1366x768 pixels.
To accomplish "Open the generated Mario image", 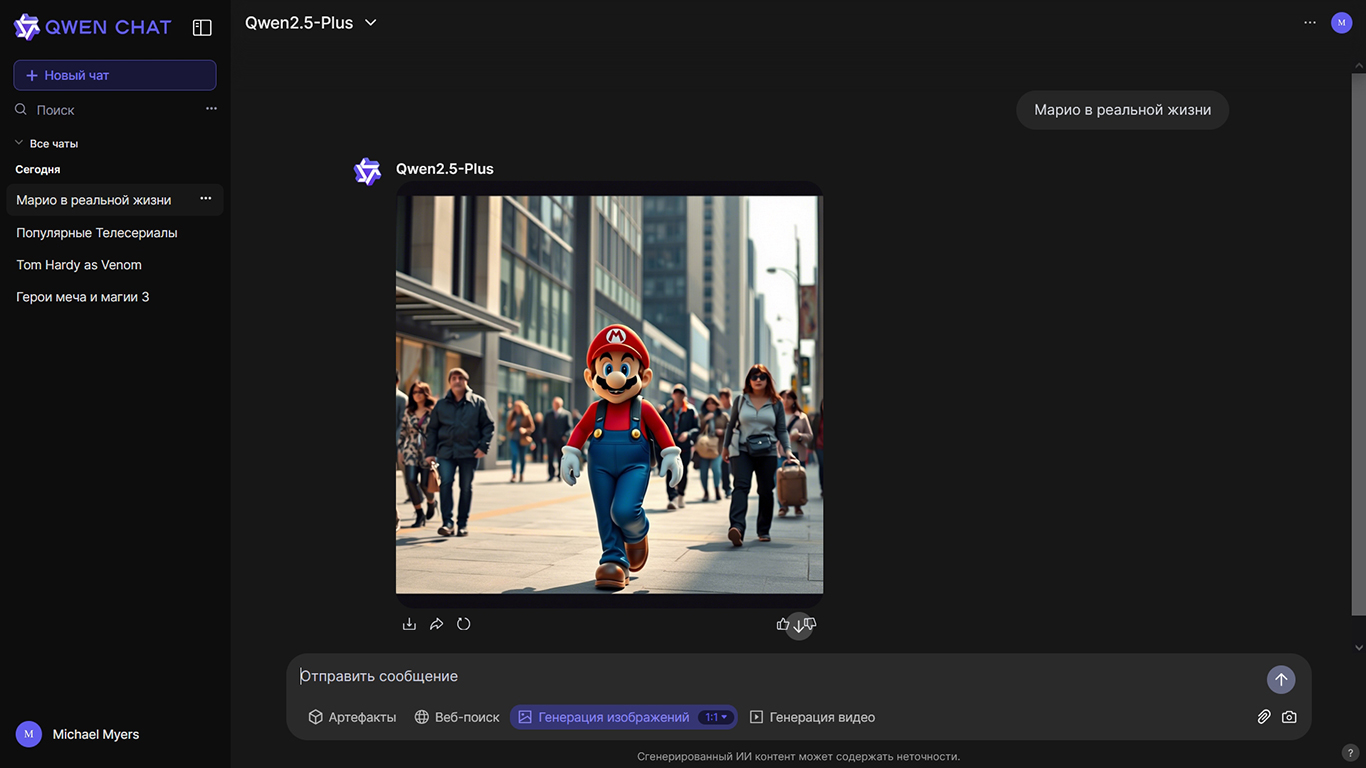I will (609, 394).
